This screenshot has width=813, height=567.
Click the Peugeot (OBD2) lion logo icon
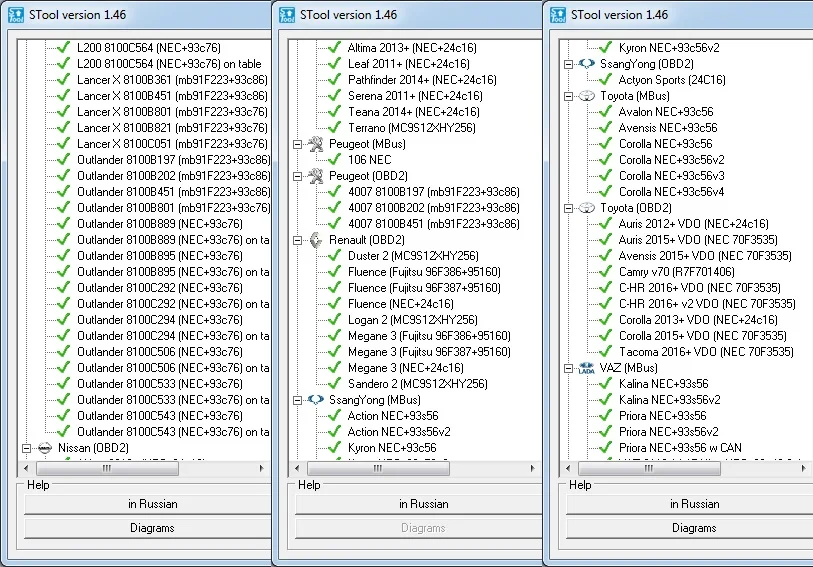tap(316, 176)
